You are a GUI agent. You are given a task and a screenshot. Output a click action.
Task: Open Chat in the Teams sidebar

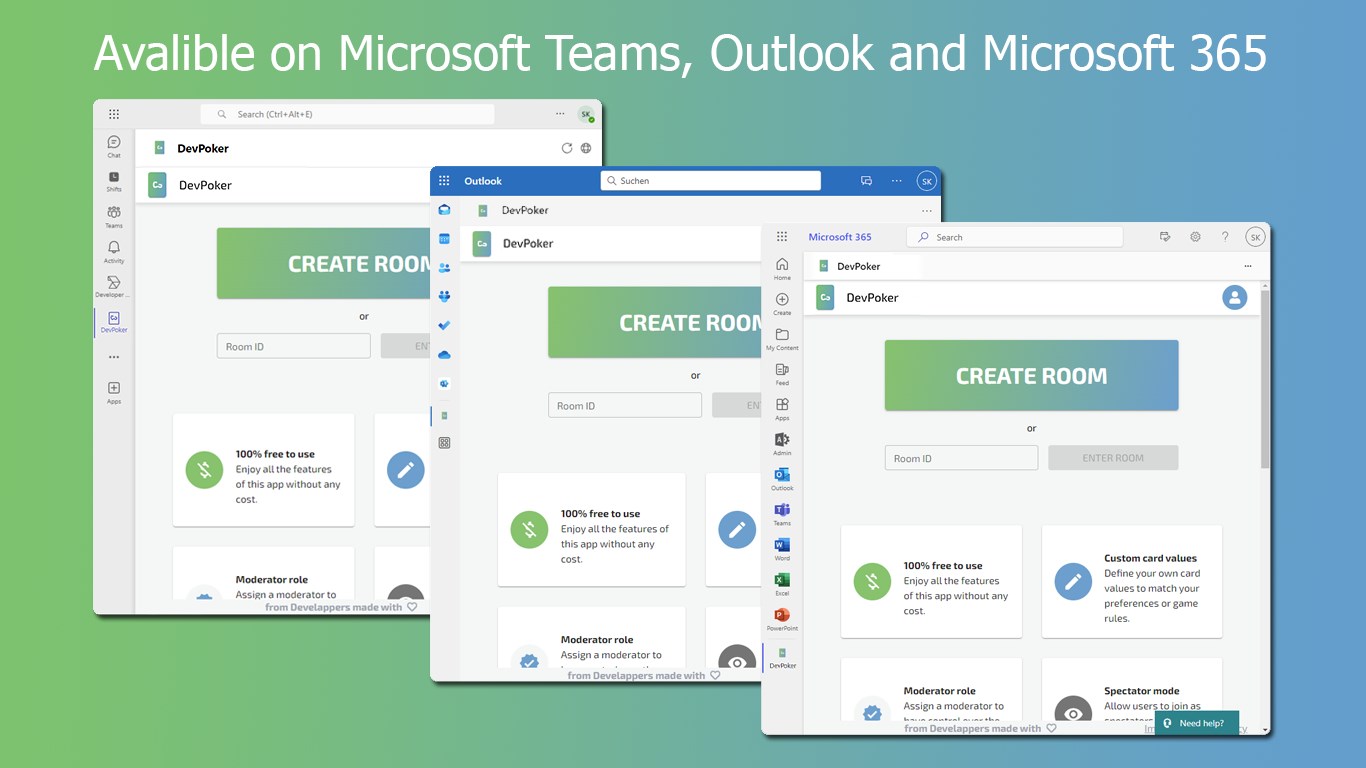[114, 146]
